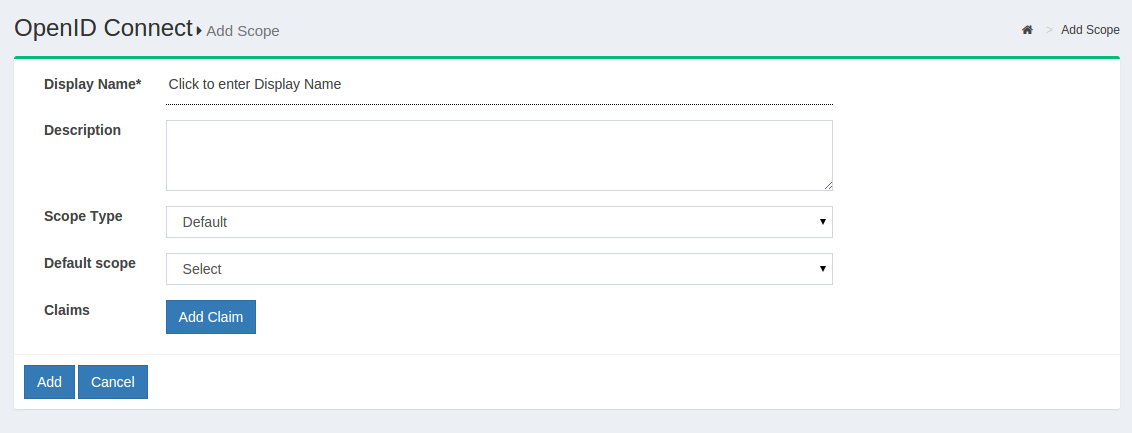Click the Description field label
The image size is (1132, 433).
tap(82, 130)
